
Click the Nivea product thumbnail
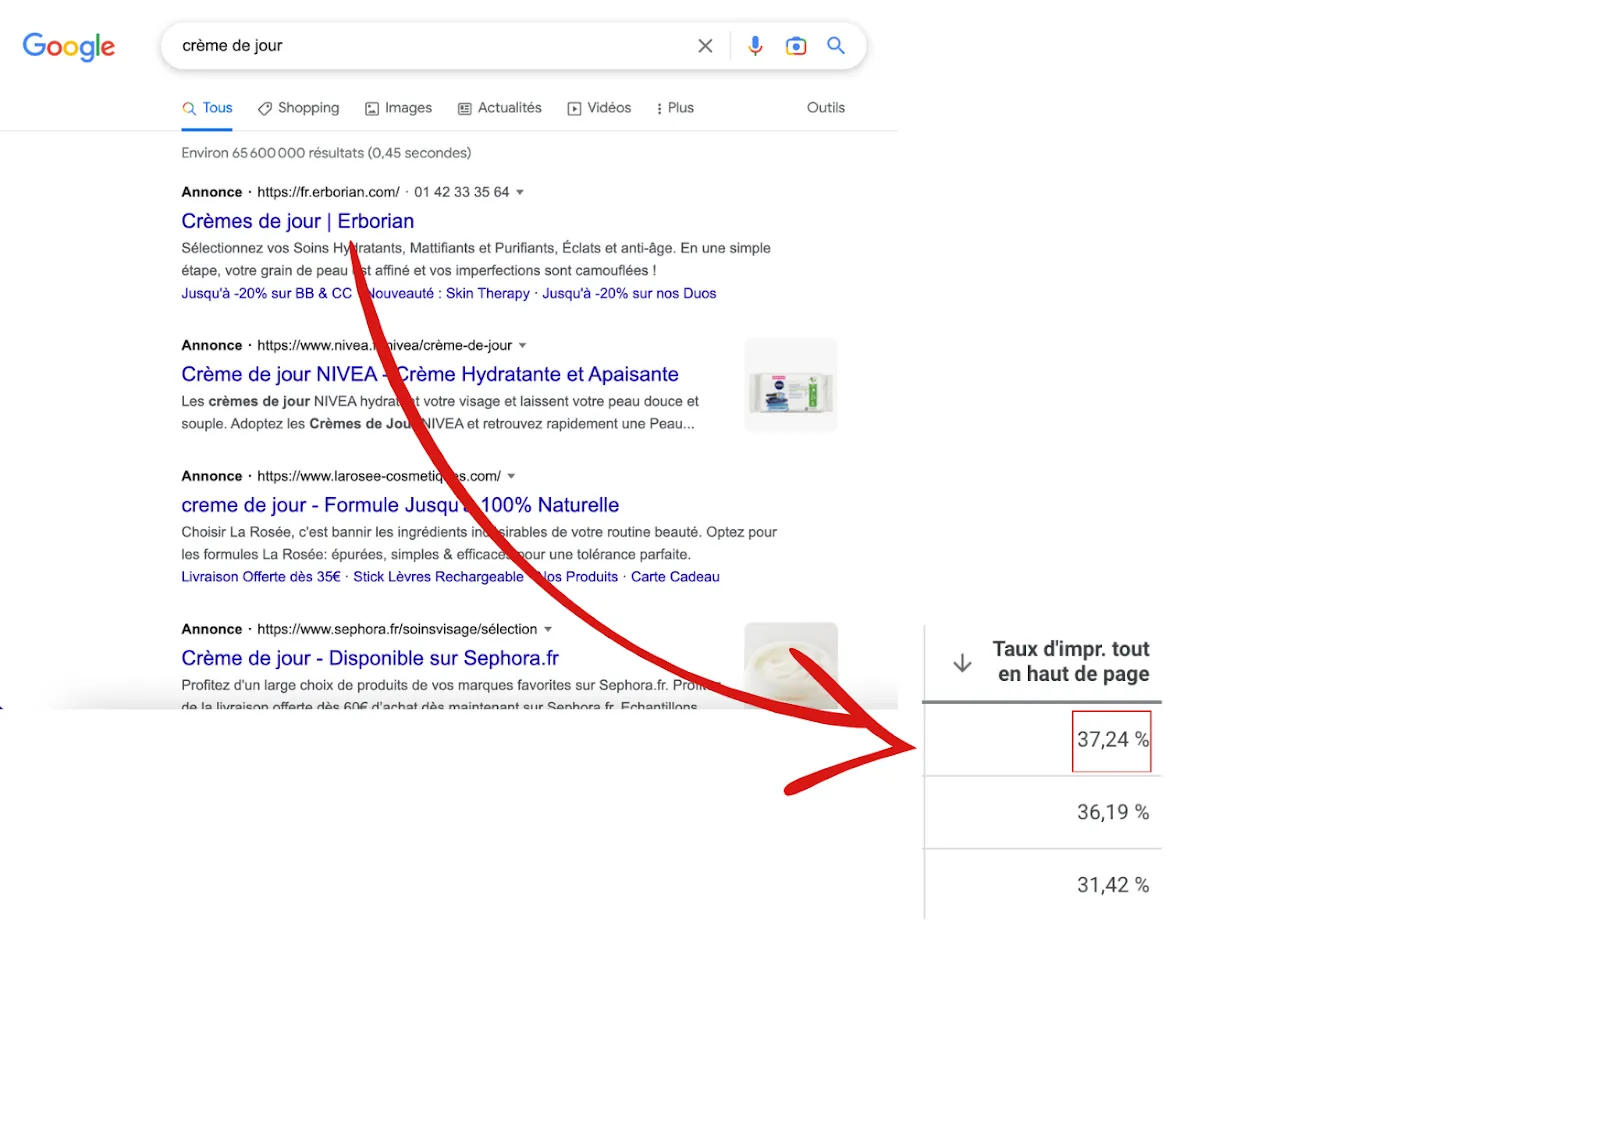click(791, 385)
